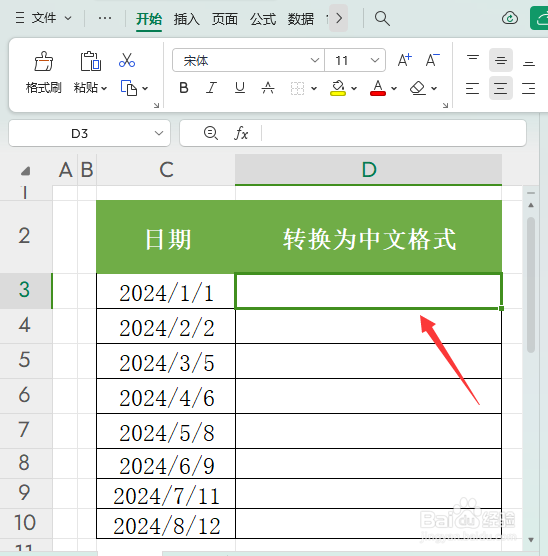The width and height of the screenshot is (548, 556).
Task: Click the Paste clipboard icon
Action: coord(90,61)
